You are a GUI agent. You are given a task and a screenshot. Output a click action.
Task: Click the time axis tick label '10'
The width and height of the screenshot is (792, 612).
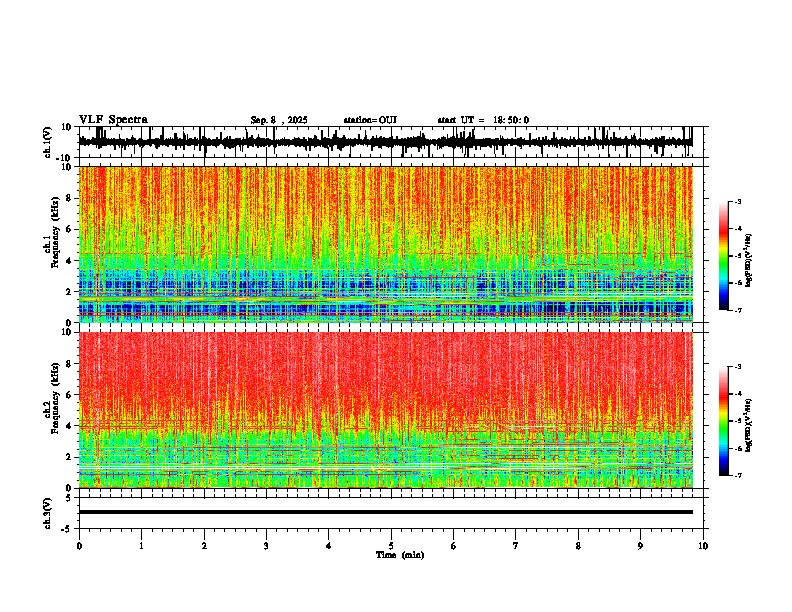[703, 546]
